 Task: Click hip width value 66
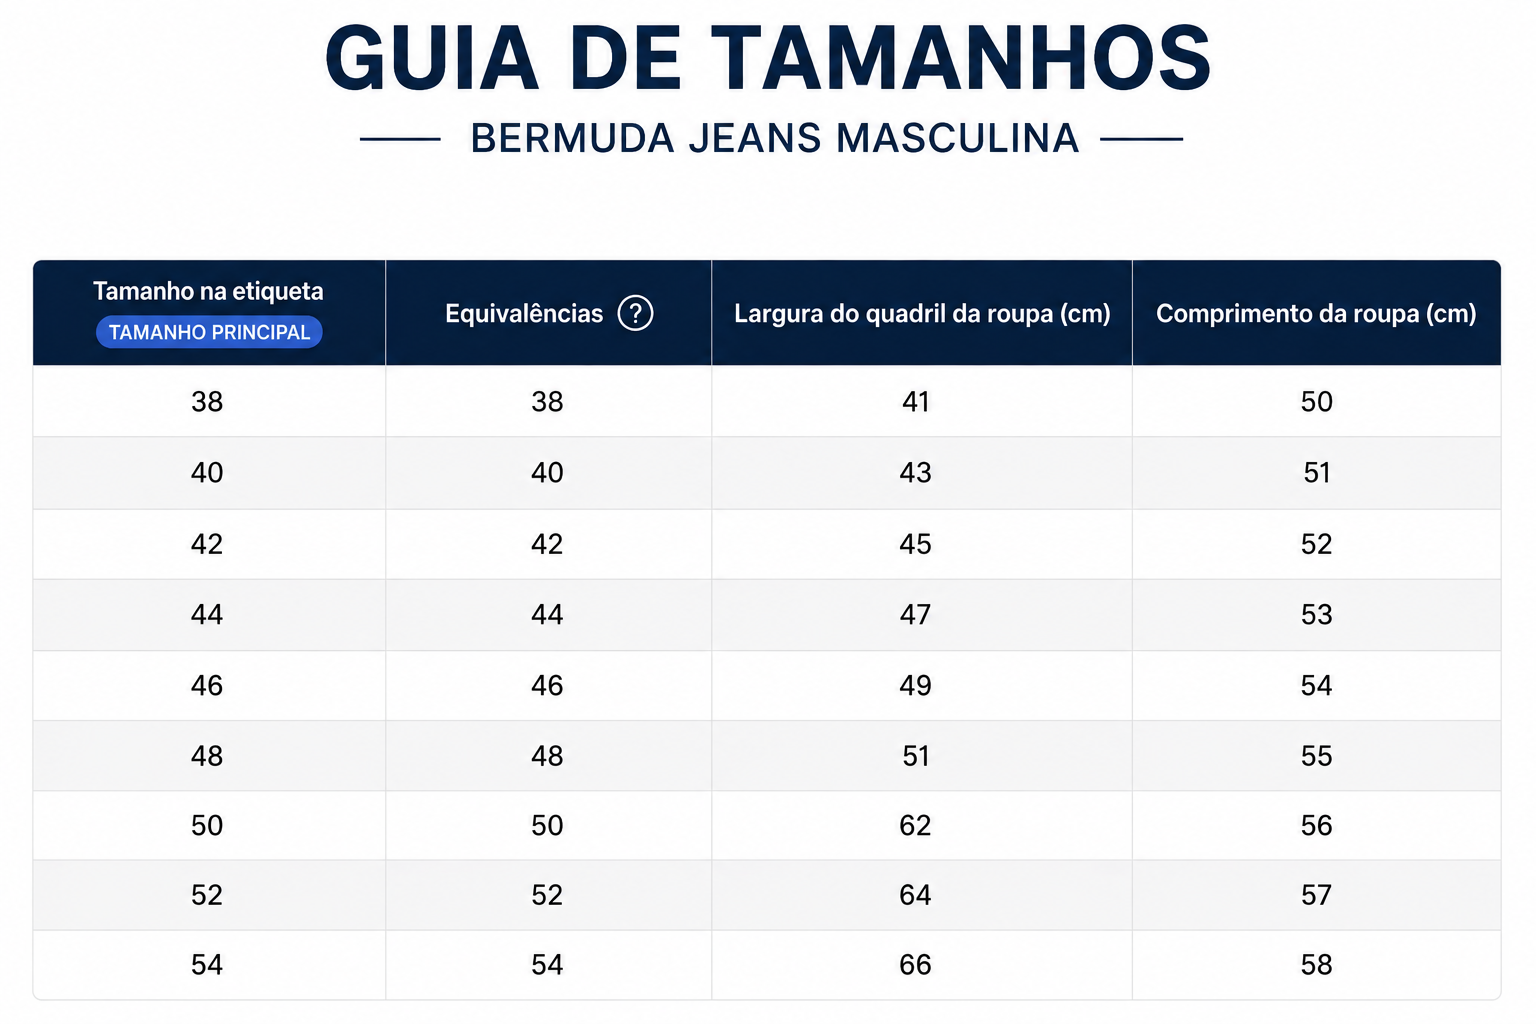click(x=915, y=964)
